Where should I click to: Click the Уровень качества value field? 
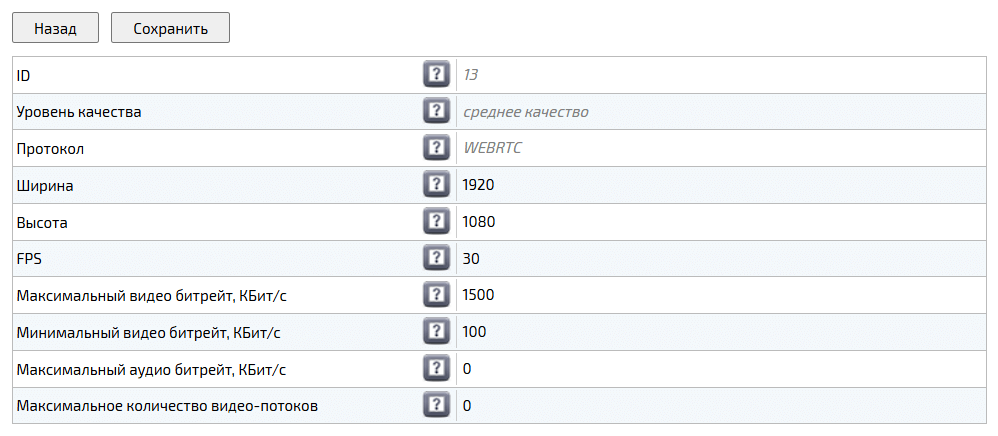point(720,111)
